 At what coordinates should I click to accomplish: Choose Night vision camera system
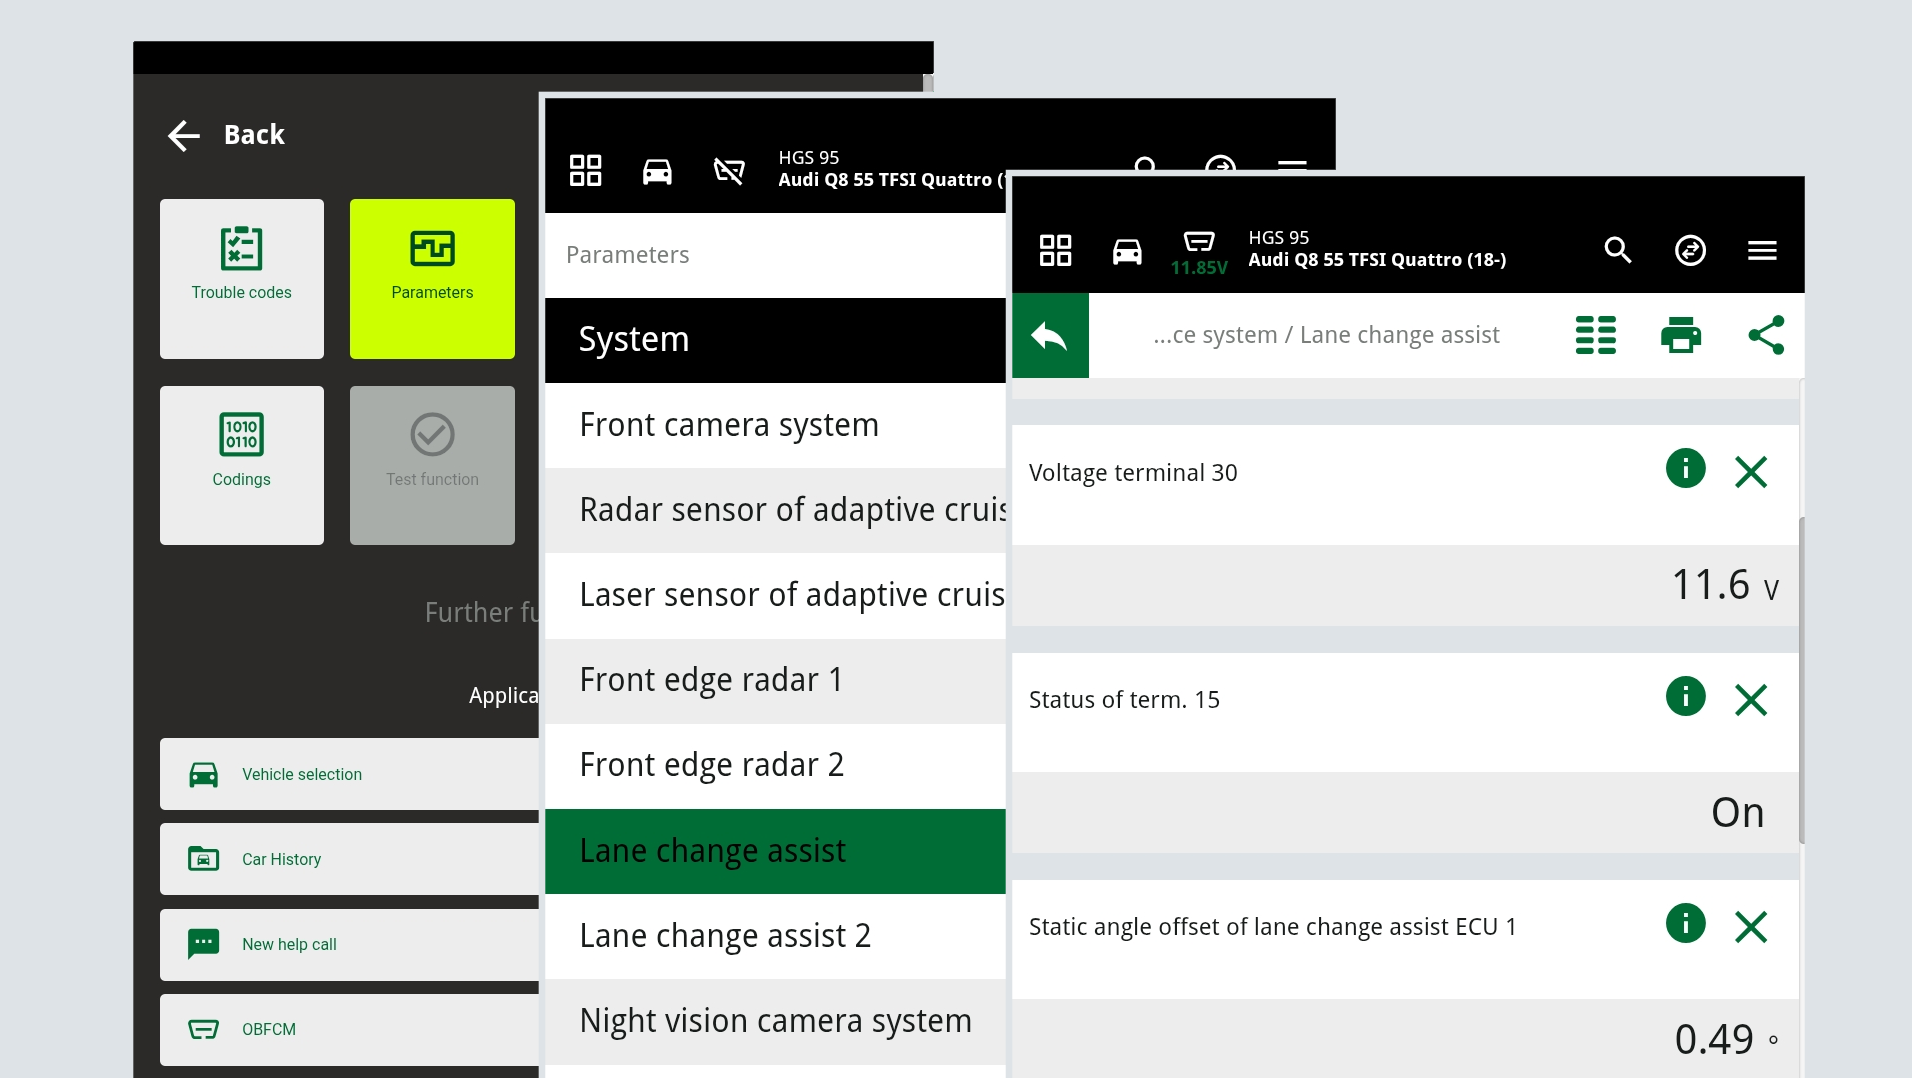775,1021
